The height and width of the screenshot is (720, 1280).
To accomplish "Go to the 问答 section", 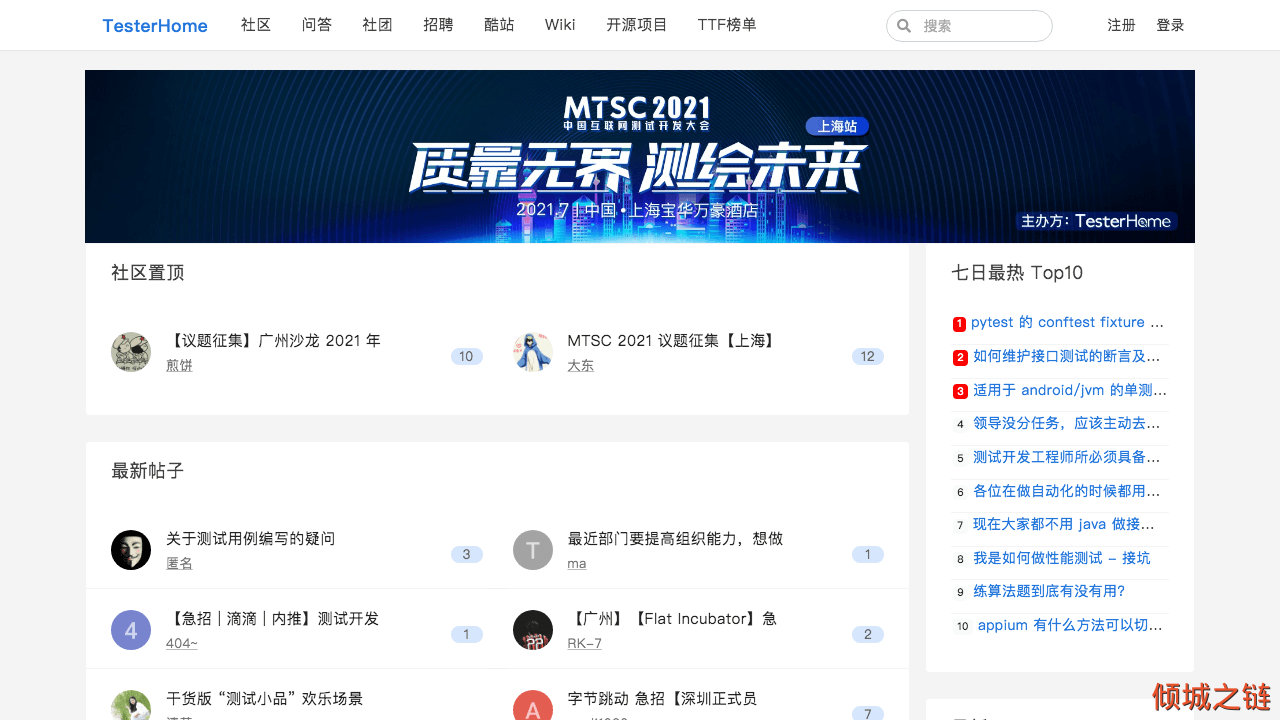I will coord(317,25).
